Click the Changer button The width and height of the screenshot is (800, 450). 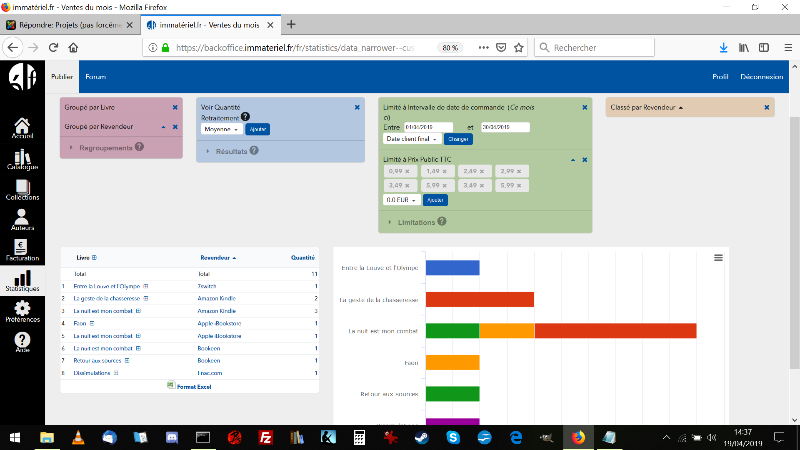[x=458, y=139]
